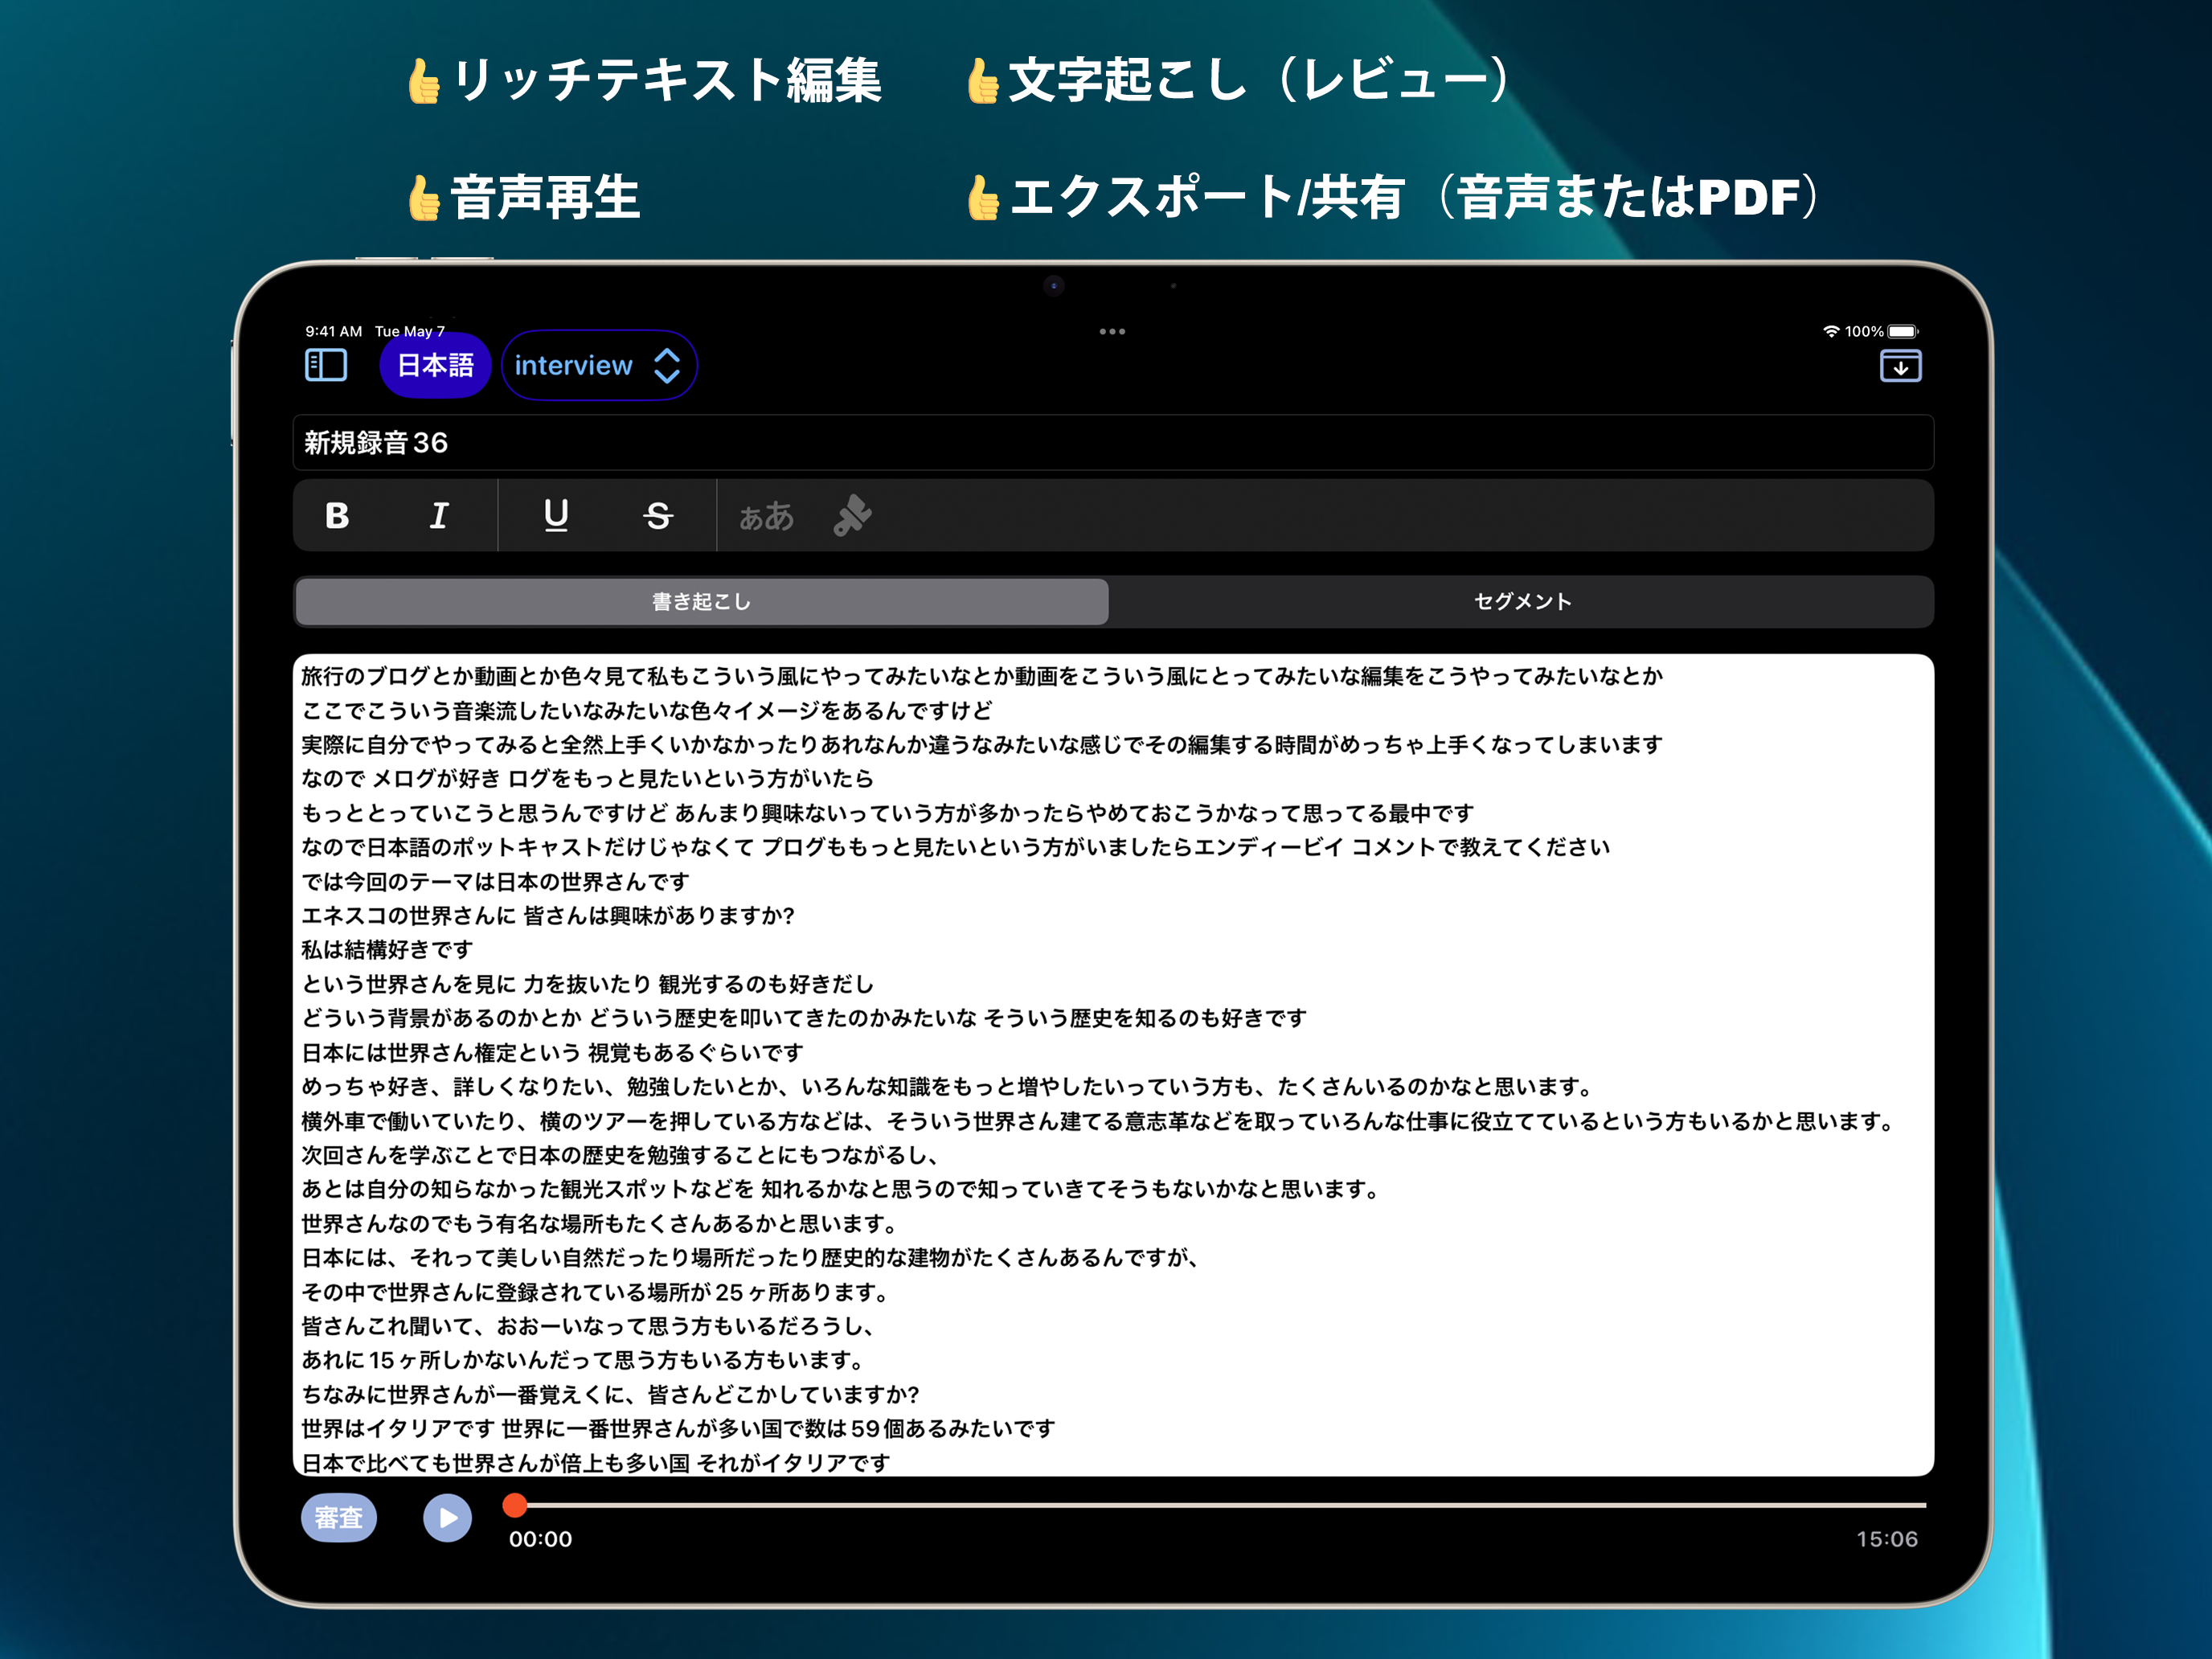Image resolution: width=2212 pixels, height=1659 pixels.
Task: Click the 新規録音 36 title field
Action: pyautogui.click(x=1113, y=442)
